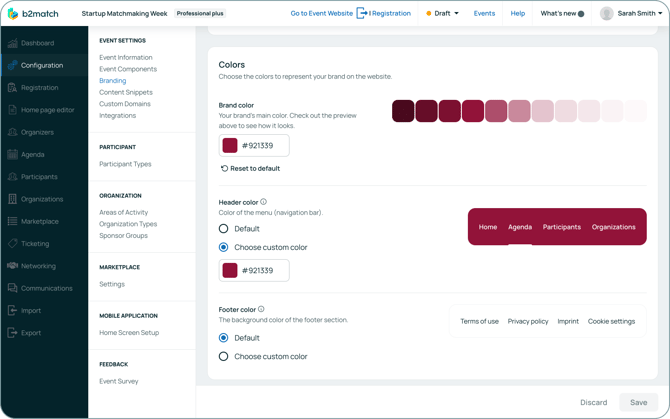Click Privacy policy in footer preview
Image resolution: width=670 pixels, height=419 pixels.
528,321
